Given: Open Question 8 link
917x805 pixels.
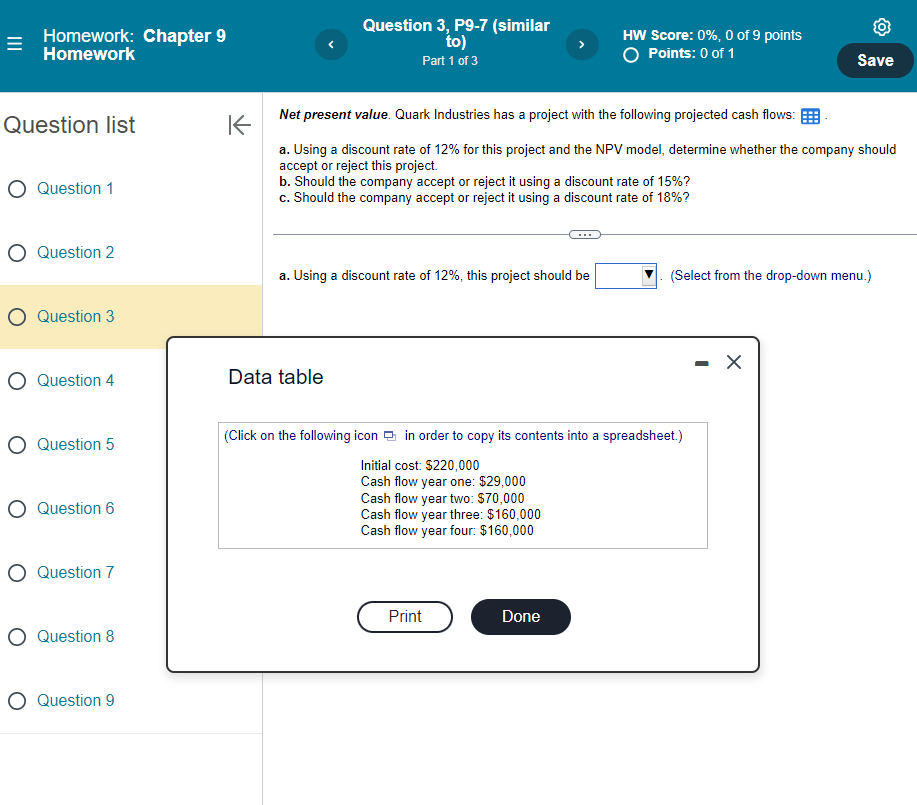Looking at the screenshot, I should click(75, 637).
